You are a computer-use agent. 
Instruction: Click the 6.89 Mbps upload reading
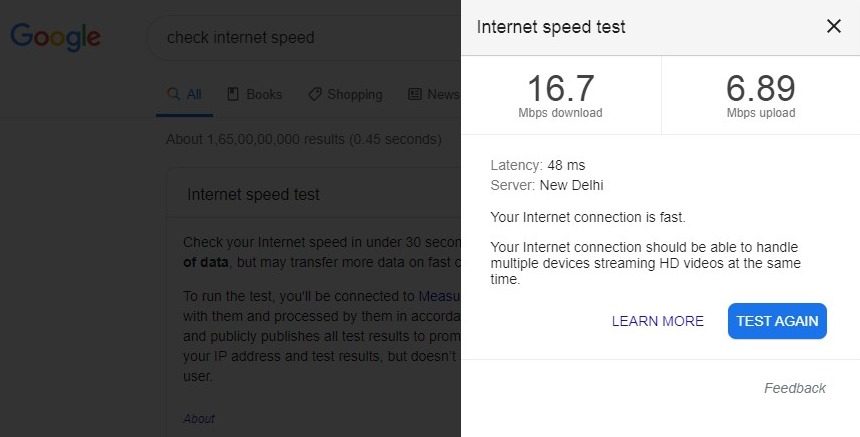click(761, 95)
